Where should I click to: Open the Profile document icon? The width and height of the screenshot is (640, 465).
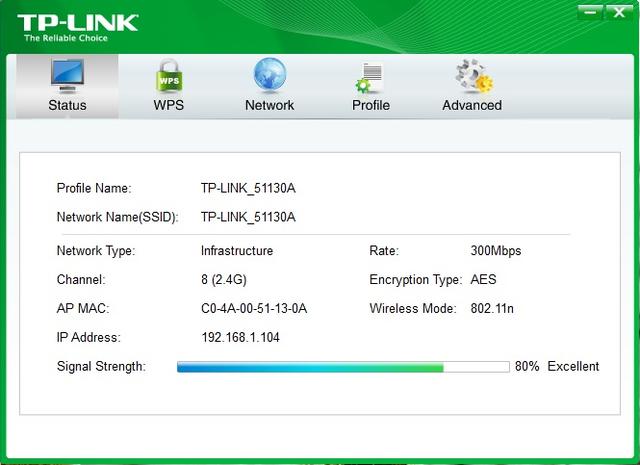click(369, 78)
